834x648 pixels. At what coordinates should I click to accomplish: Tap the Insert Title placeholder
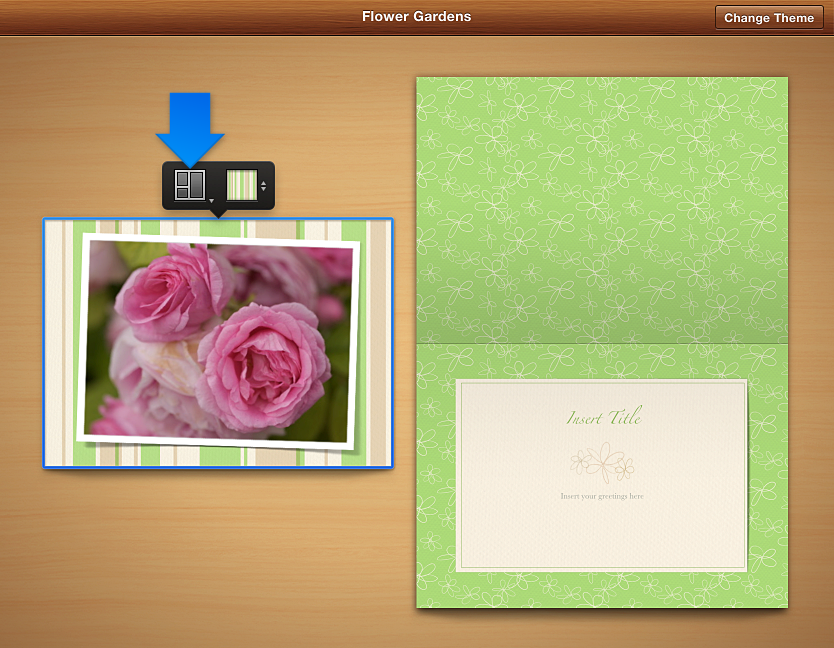click(601, 419)
